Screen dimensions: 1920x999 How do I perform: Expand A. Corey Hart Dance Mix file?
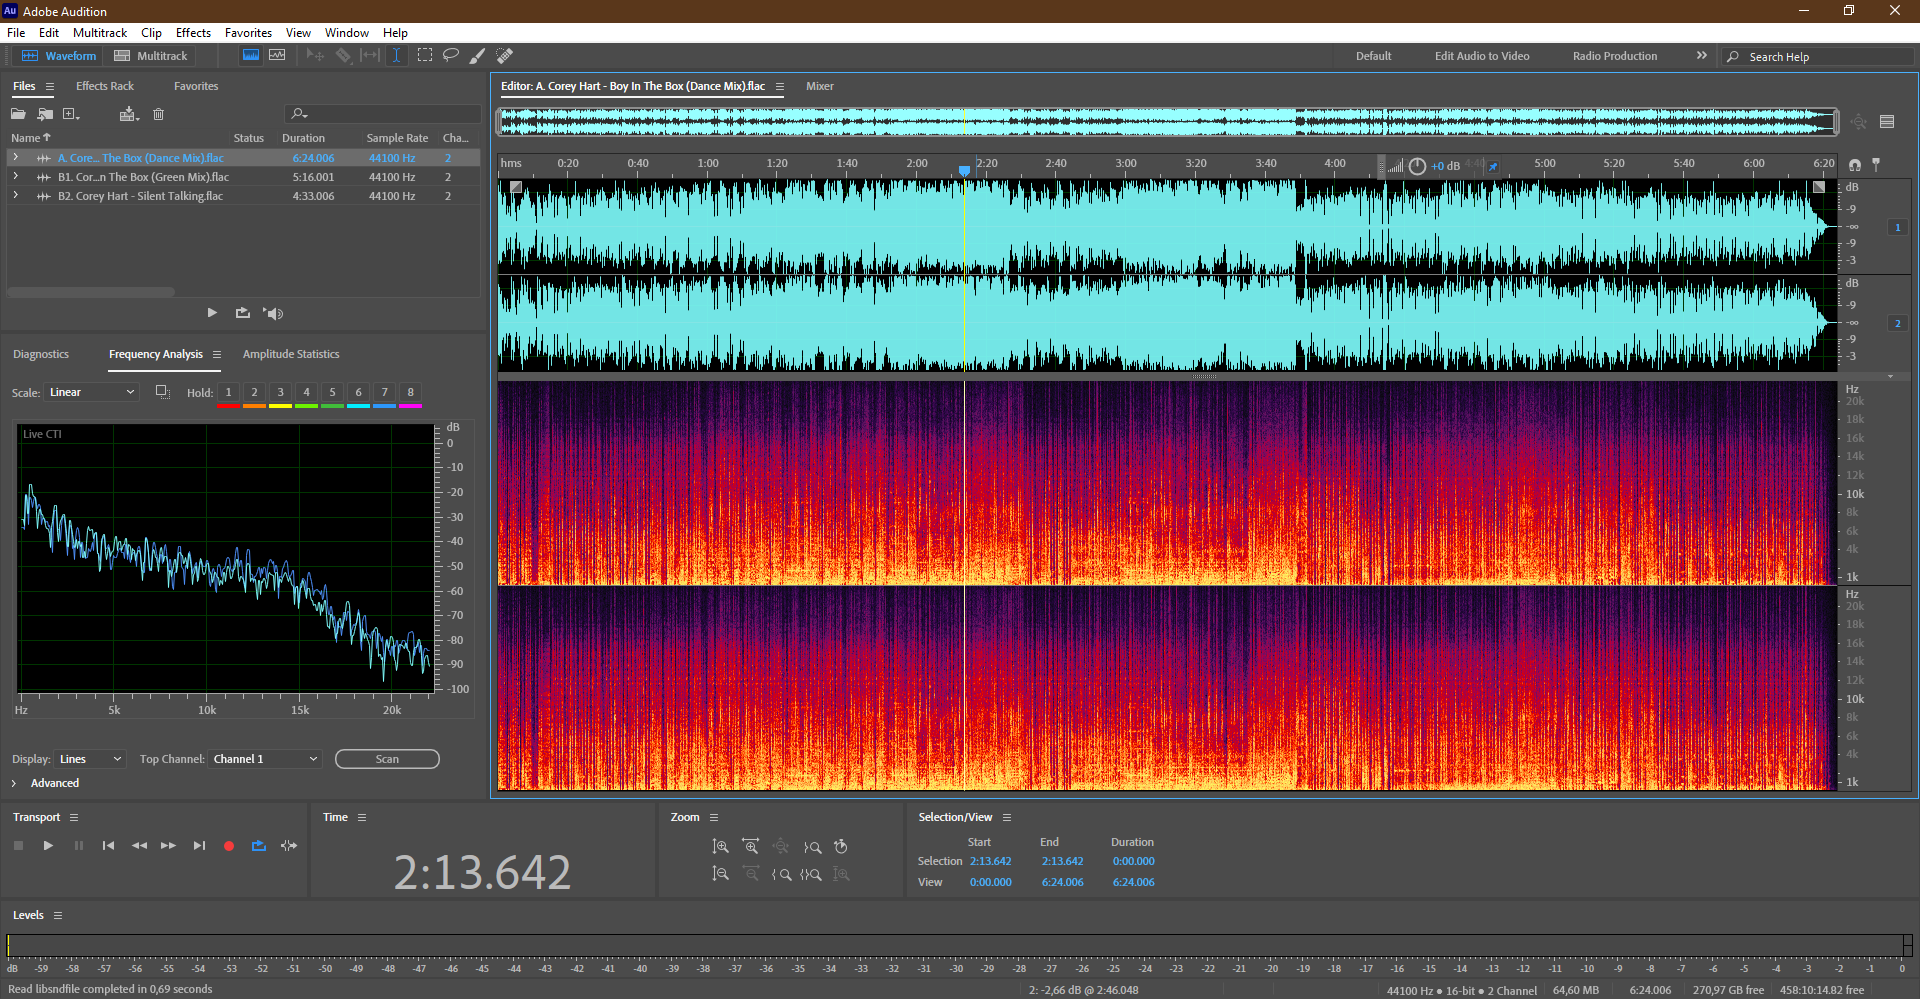click(x=16, y=158)
